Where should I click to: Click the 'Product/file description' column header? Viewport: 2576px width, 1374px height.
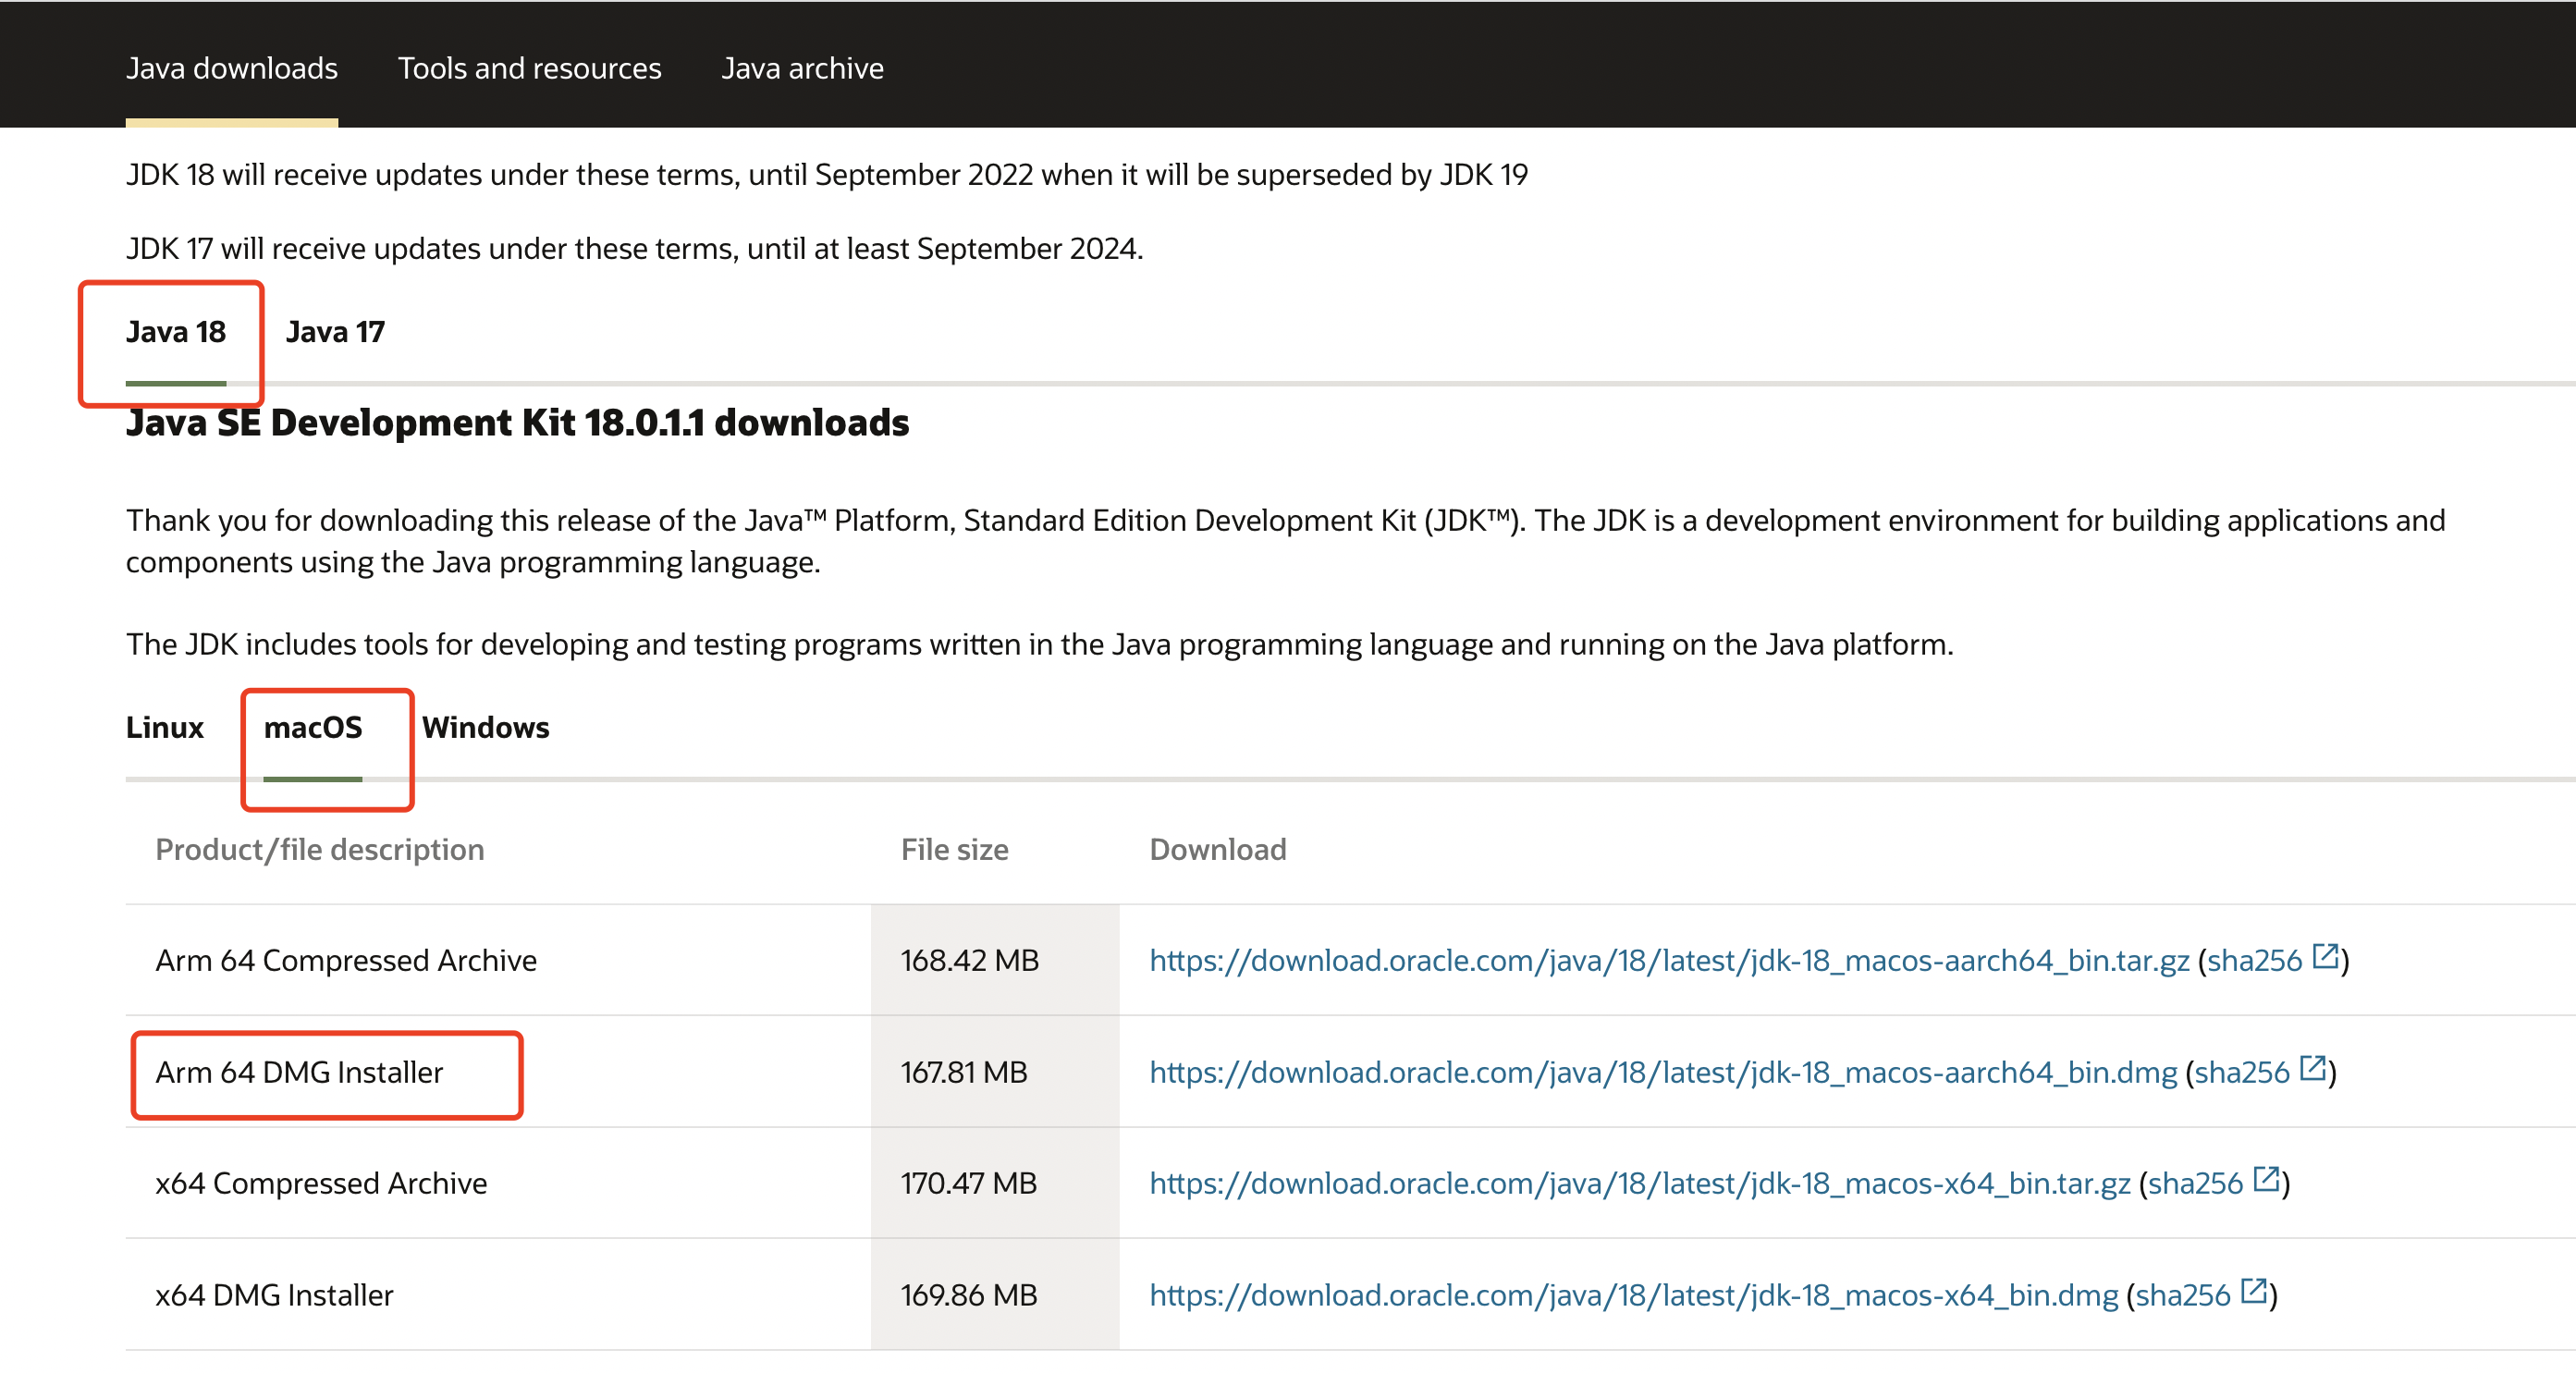click(320, 849)
